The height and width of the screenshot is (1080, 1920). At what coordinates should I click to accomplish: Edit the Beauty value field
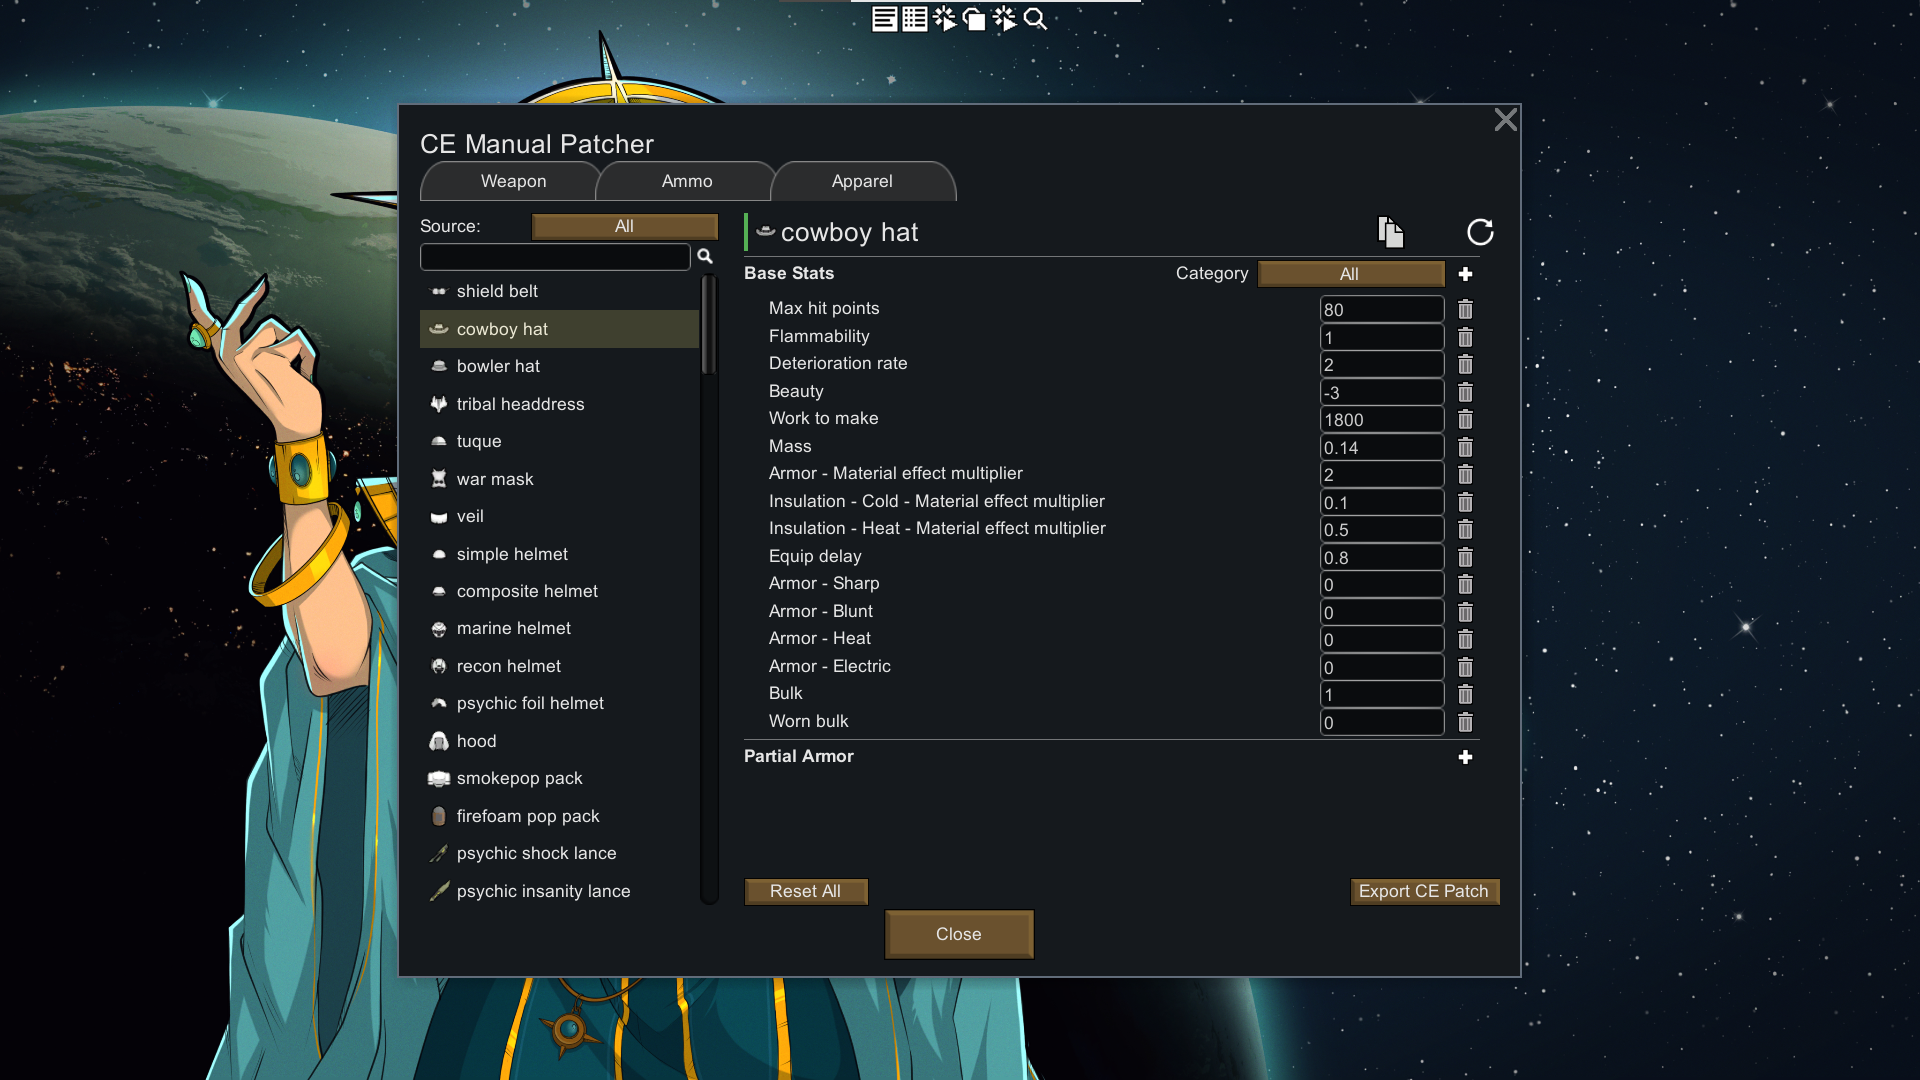(x=1382, y=392)
